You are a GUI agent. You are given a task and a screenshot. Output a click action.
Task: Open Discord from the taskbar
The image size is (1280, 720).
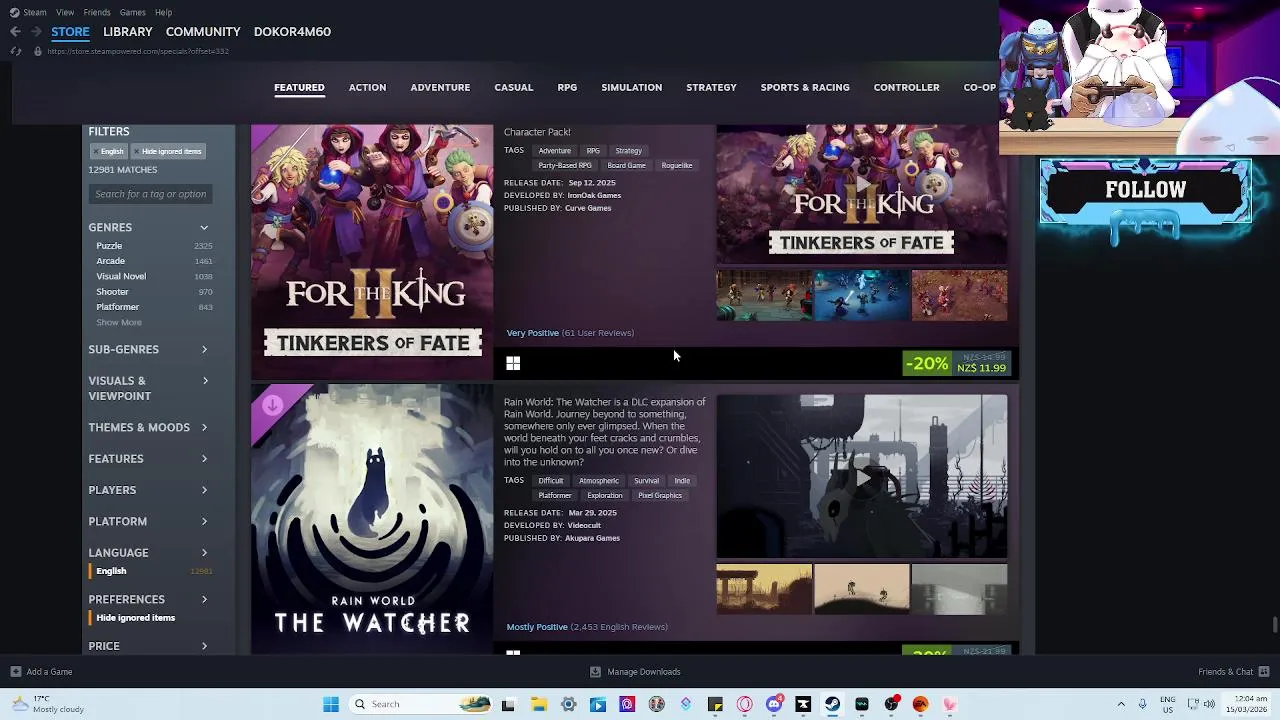774,704
